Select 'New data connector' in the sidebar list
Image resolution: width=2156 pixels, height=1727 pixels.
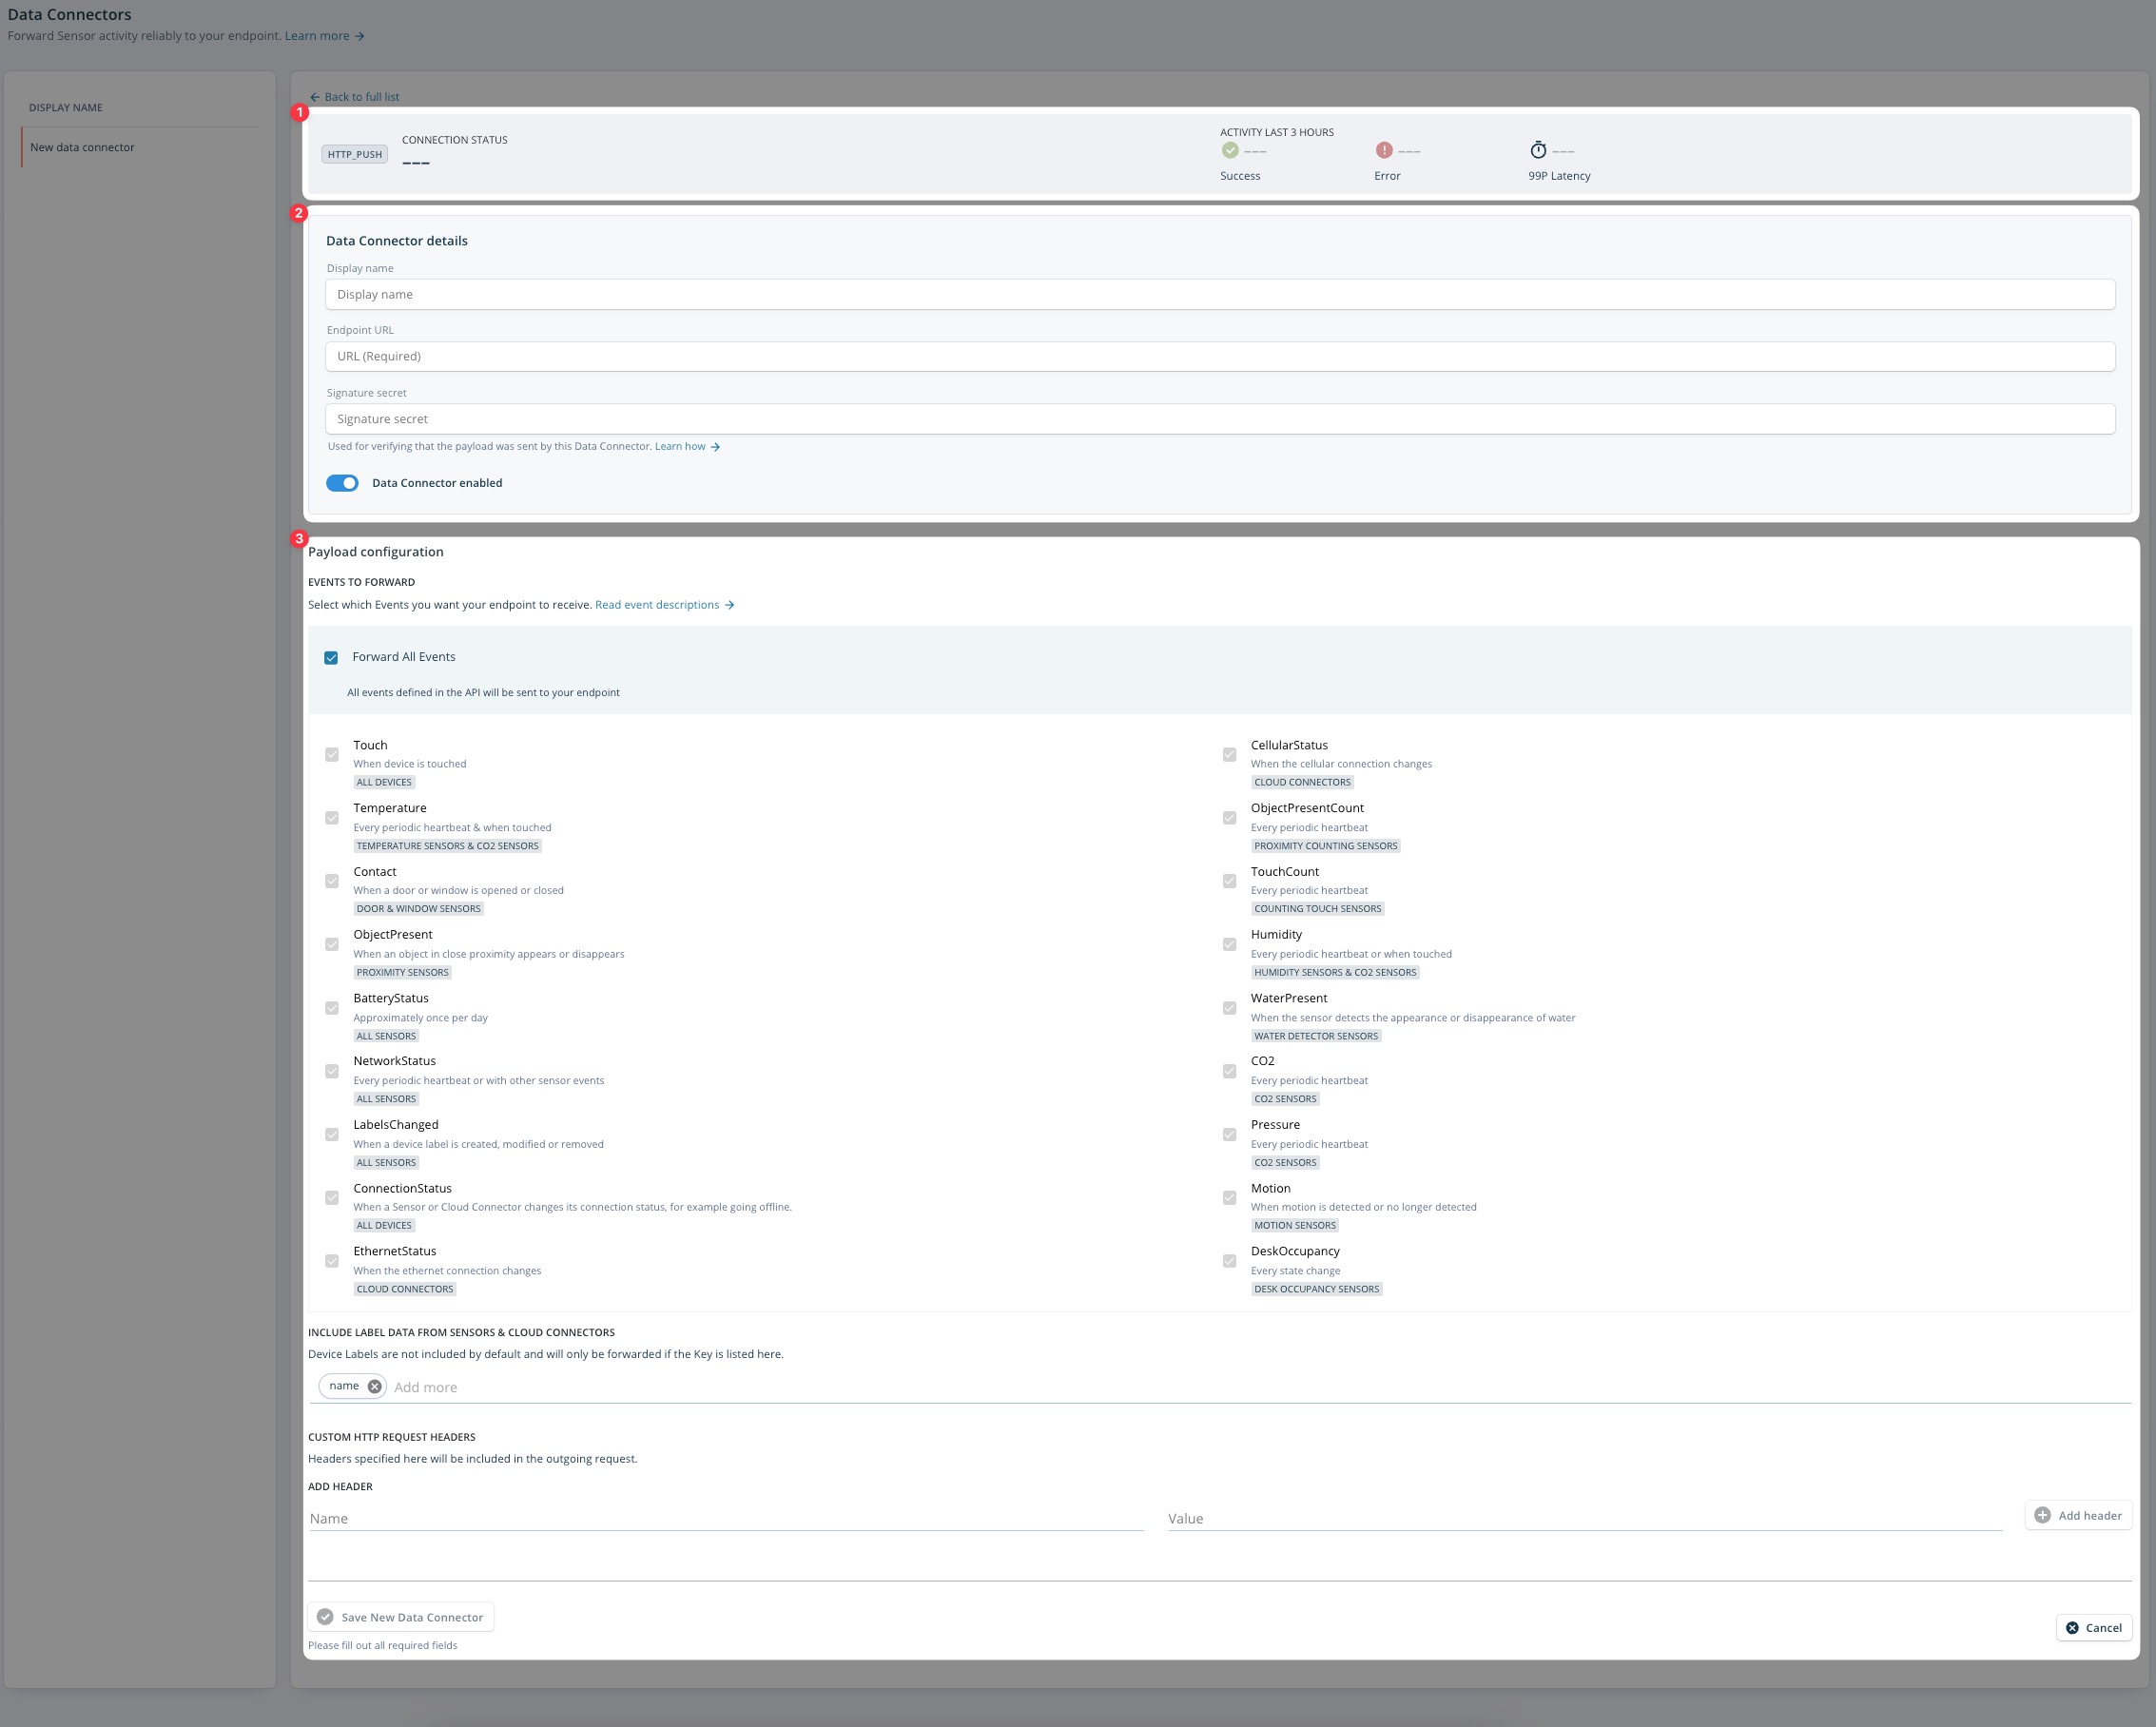pos(82,147)
